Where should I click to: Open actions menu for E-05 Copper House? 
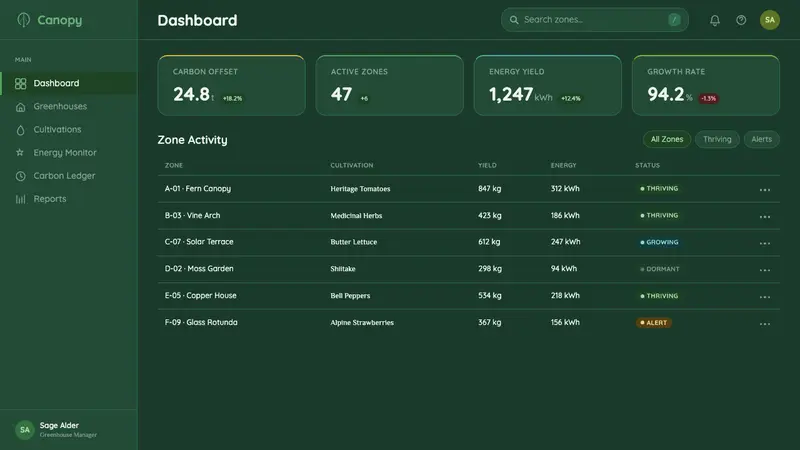point(764,297)
